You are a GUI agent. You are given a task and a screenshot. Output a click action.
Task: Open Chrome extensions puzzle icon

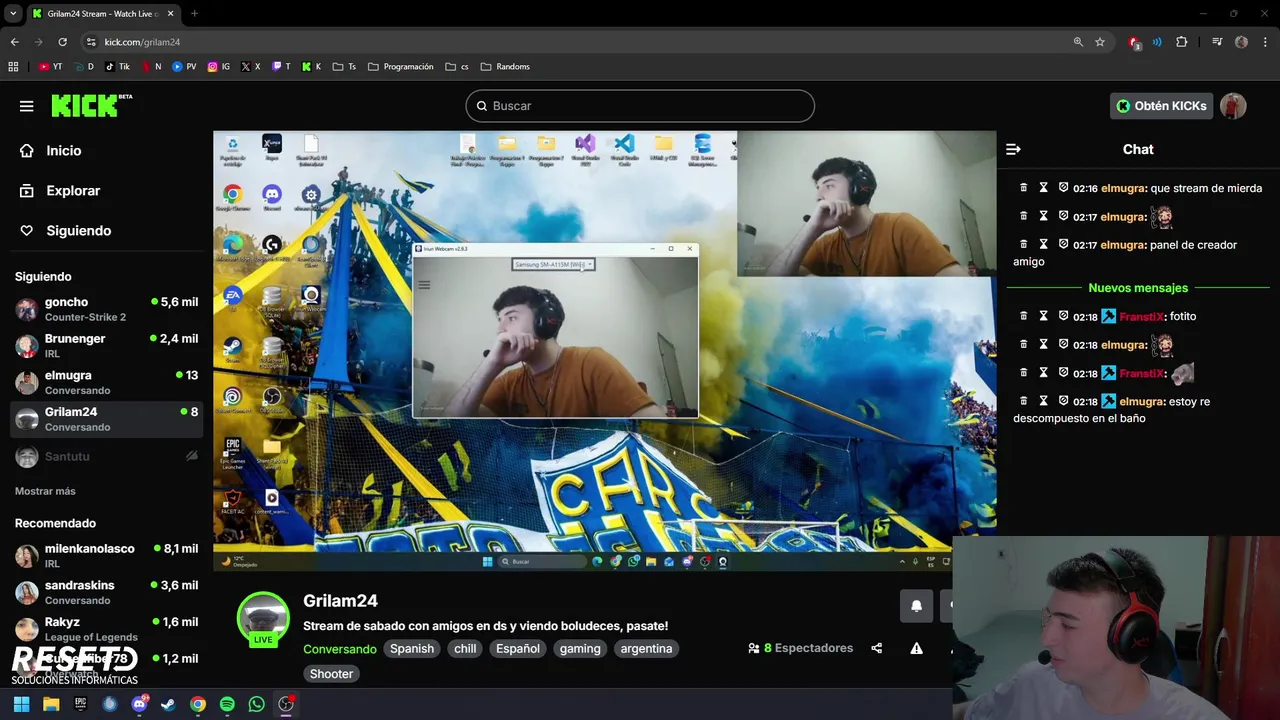point(1182,42)
